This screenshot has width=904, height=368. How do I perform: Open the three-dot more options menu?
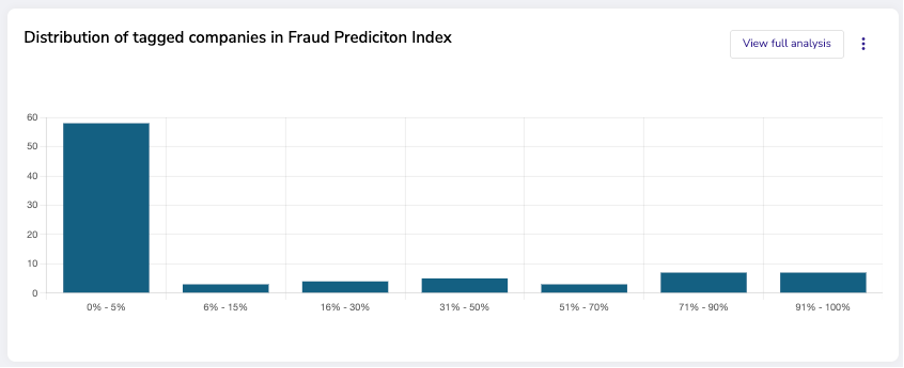pos(863,44)
